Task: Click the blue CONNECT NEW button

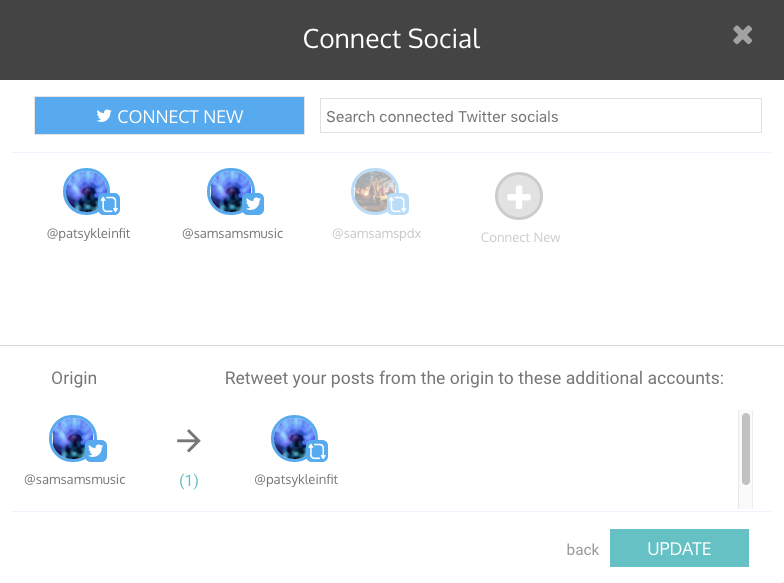Action: [170, 116]
